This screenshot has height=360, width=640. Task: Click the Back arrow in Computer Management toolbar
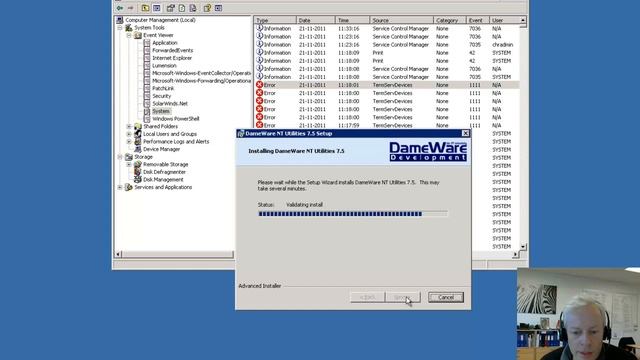click(120, 8)
